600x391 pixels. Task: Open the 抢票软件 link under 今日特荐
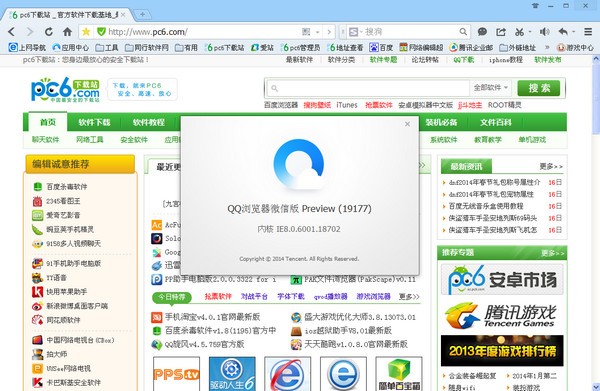point(218,297)
